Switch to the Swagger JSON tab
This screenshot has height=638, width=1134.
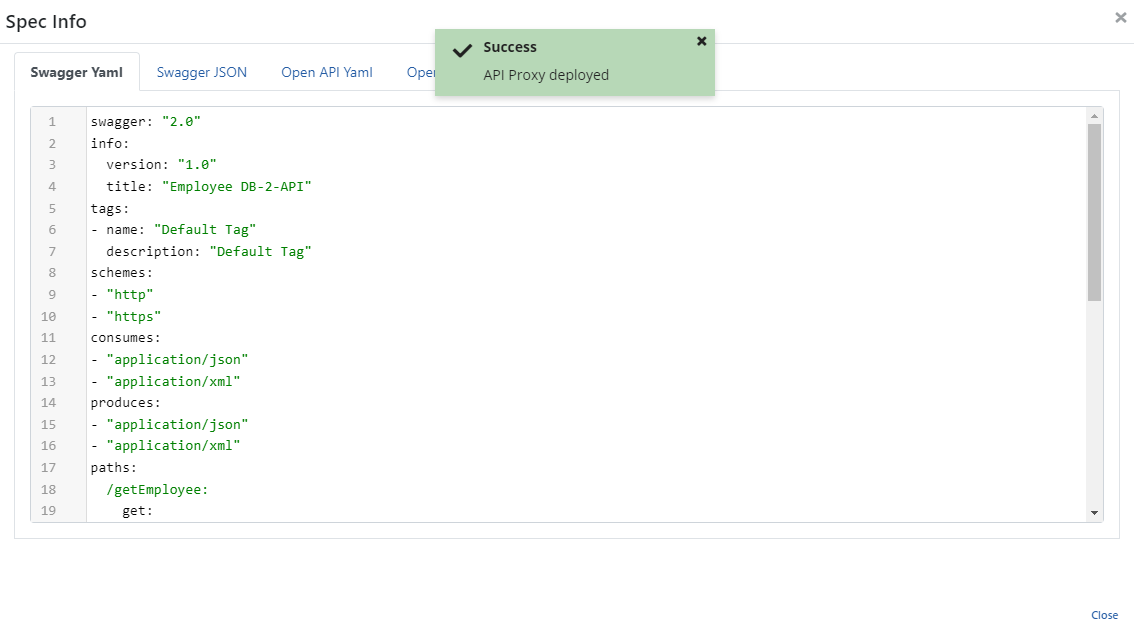click(x=202, y=72)
